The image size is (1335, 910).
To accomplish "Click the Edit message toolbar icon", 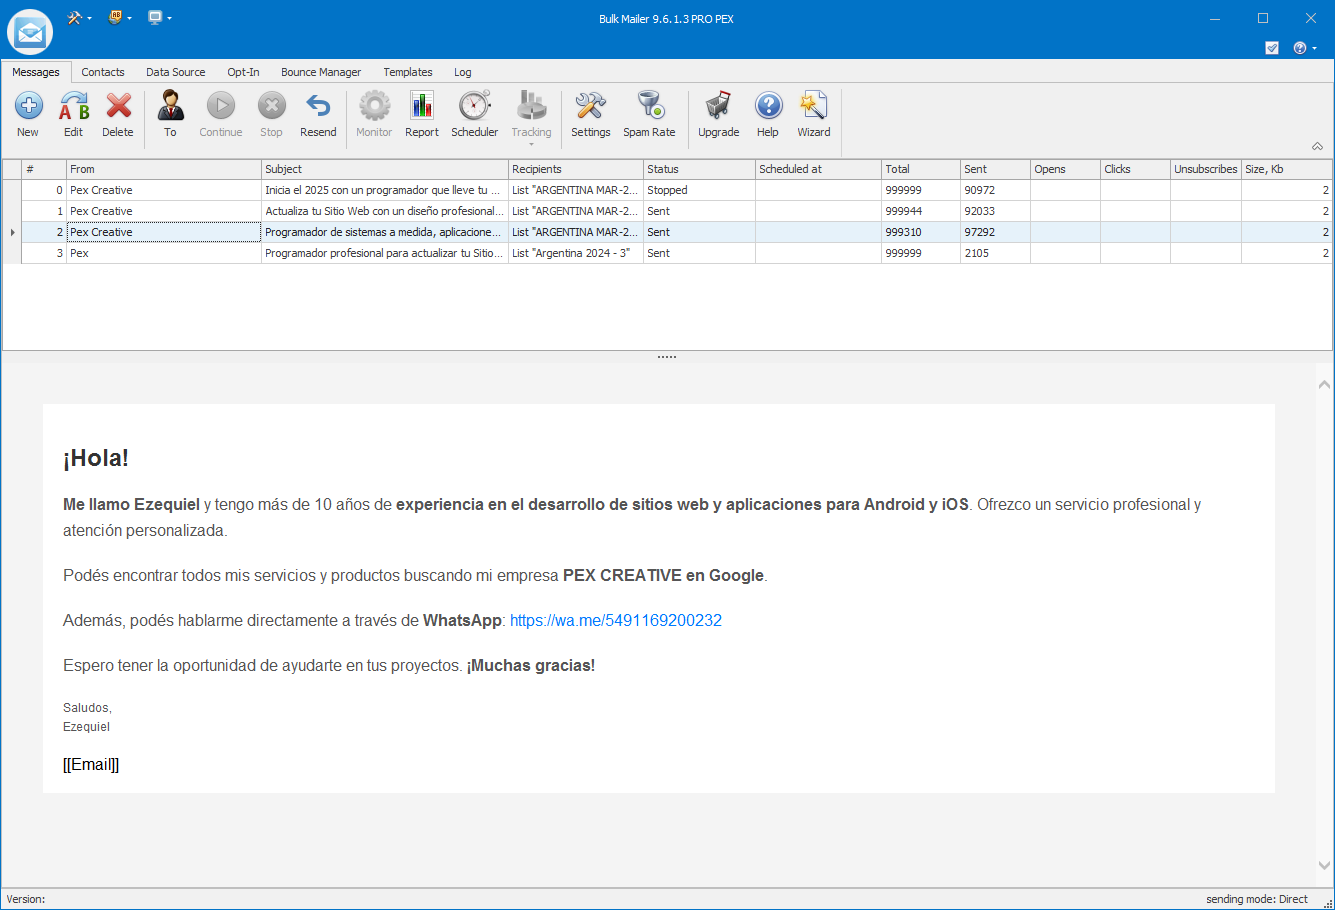I will pyautogui.click(x=74, y=106).
